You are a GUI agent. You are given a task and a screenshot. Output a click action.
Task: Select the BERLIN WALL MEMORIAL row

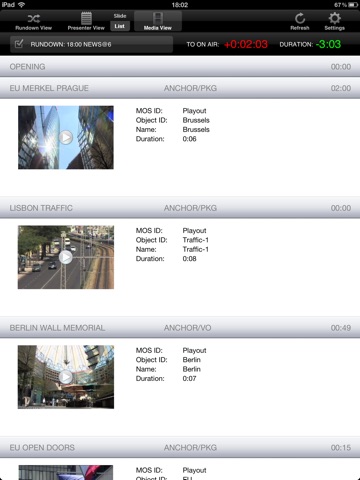point(180,328)
